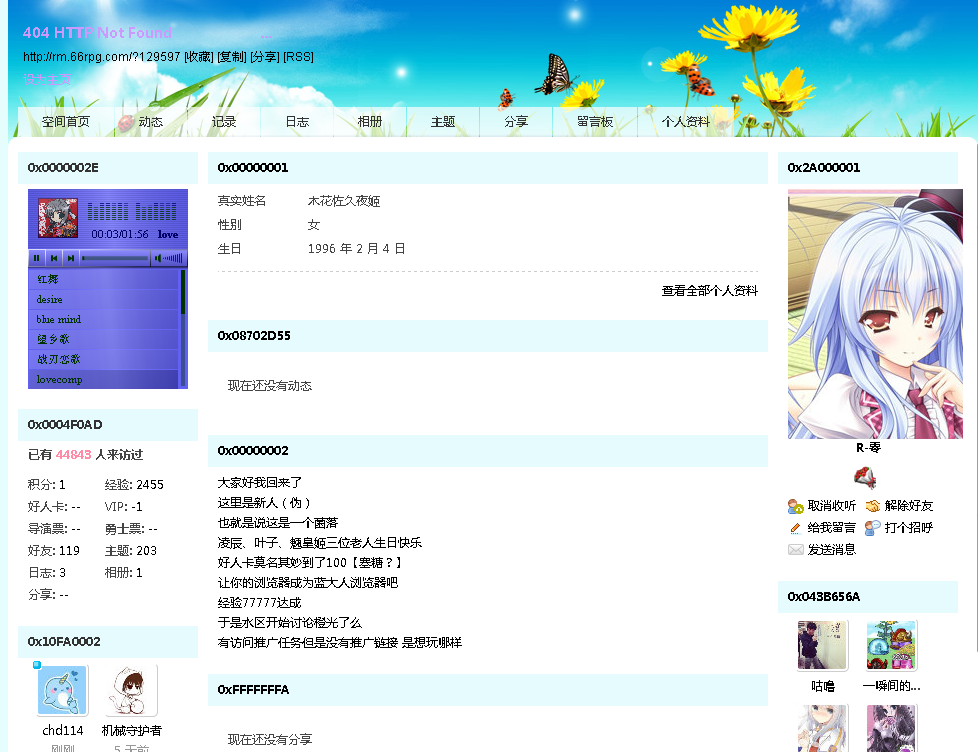
Task: Click the 解除好友 handshake icon
Action: click(x=873, y=506)
